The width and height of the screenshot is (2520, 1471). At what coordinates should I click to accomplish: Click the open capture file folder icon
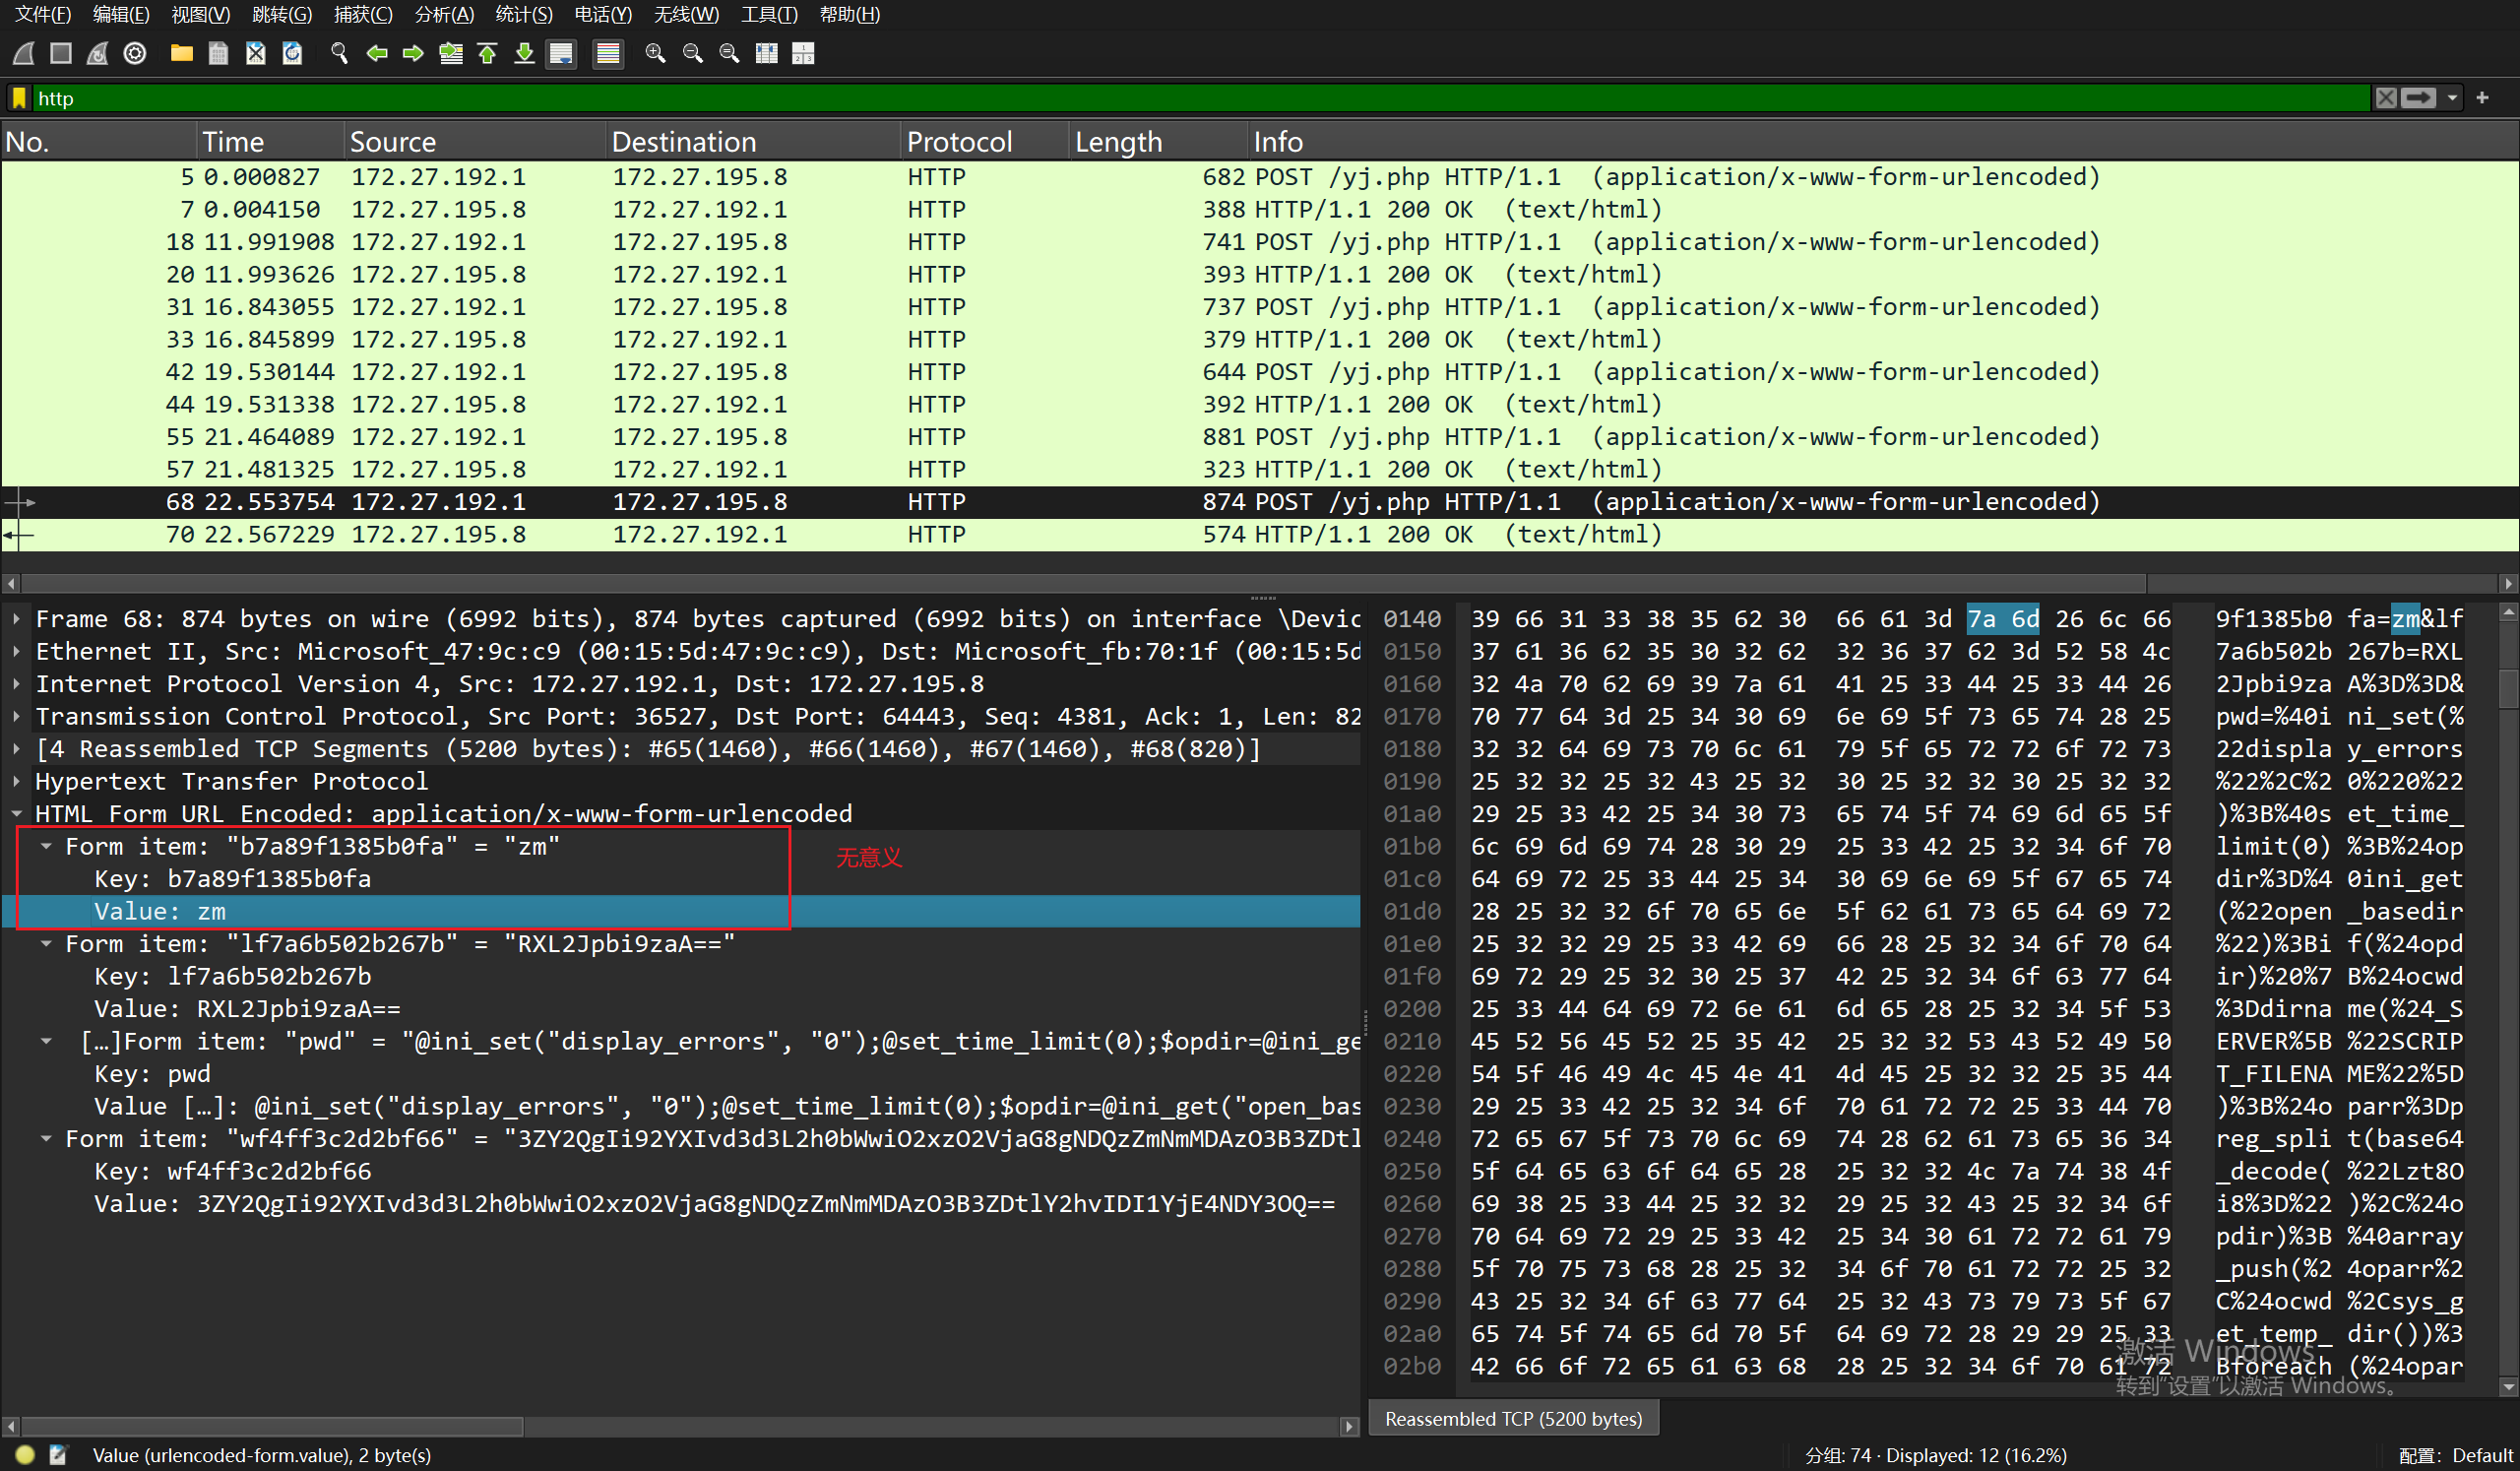coord(181,53)
